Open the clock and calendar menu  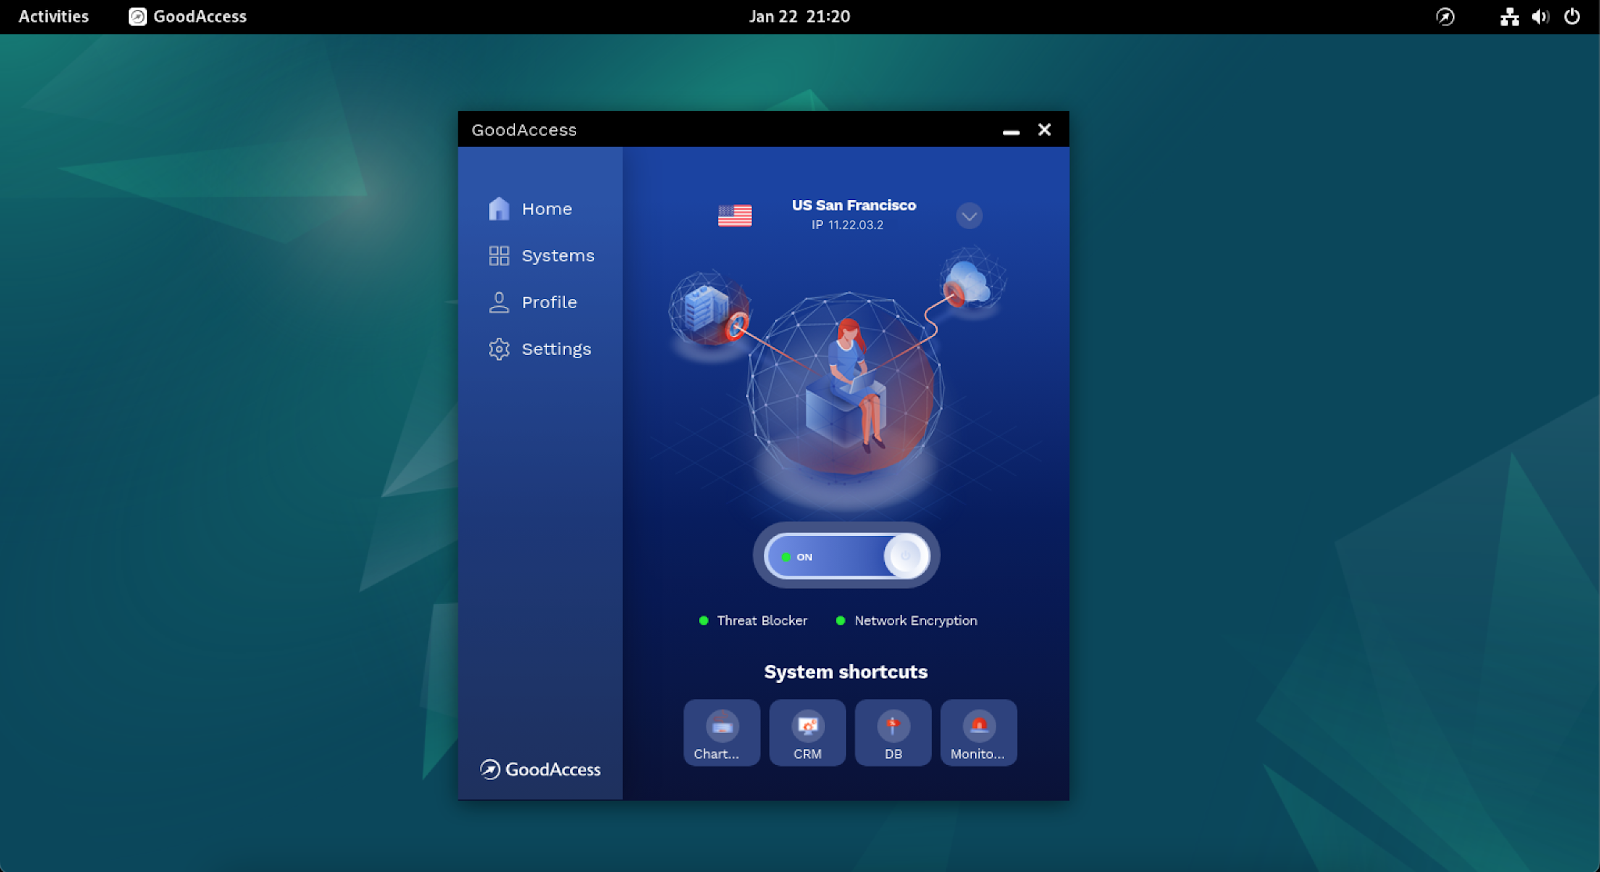(799, 16)
